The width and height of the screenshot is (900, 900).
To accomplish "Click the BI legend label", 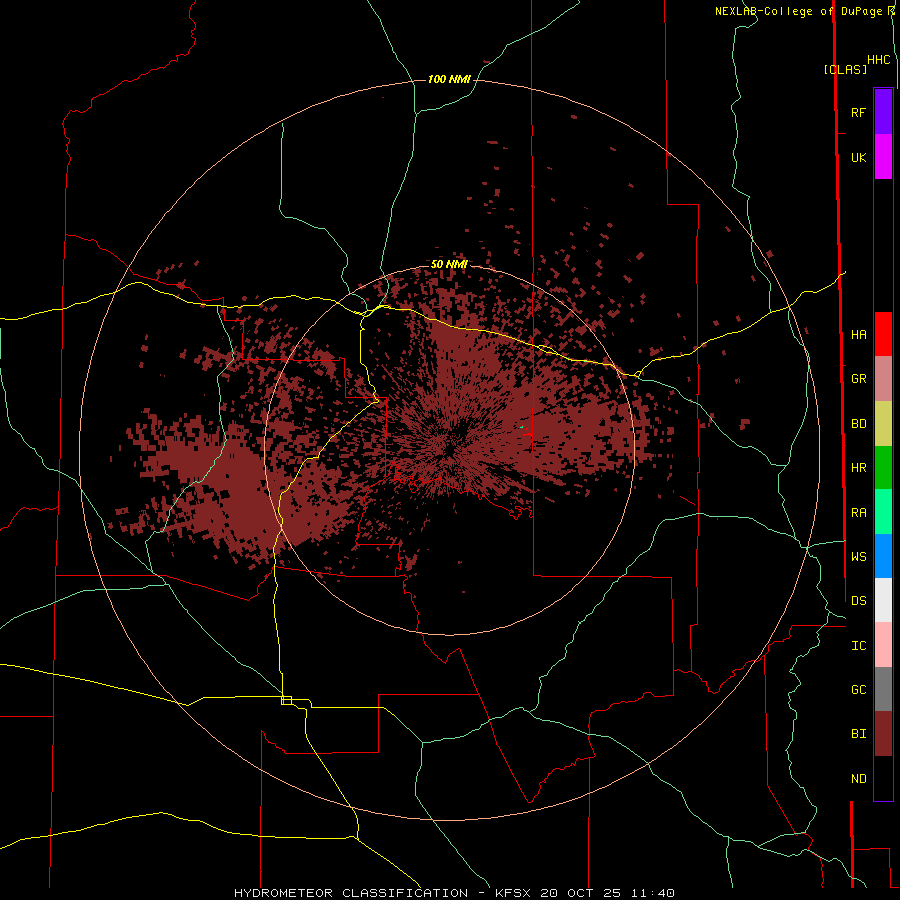I will pyautogui.click(x=858, y=734).
